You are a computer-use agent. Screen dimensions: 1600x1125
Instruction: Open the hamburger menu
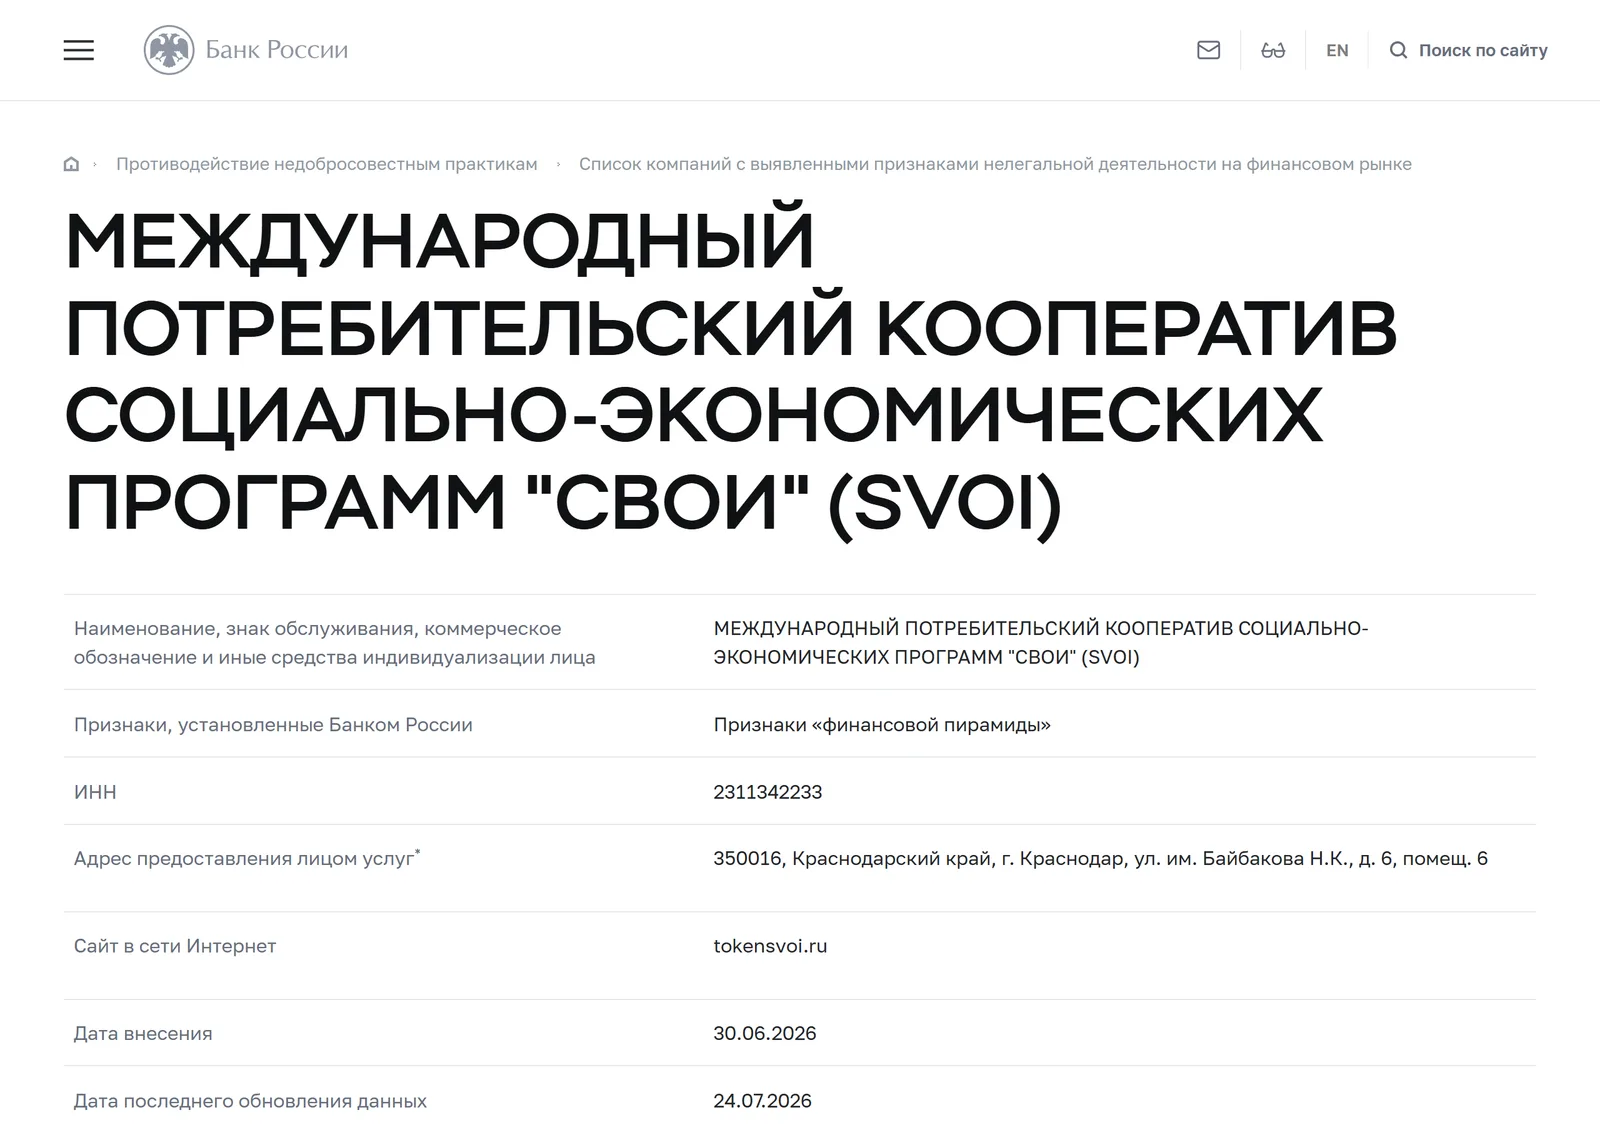pos(79,50)
